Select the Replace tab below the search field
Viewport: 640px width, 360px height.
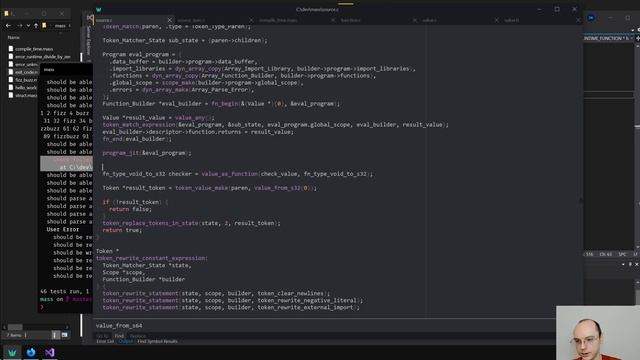tap(138, 336)
